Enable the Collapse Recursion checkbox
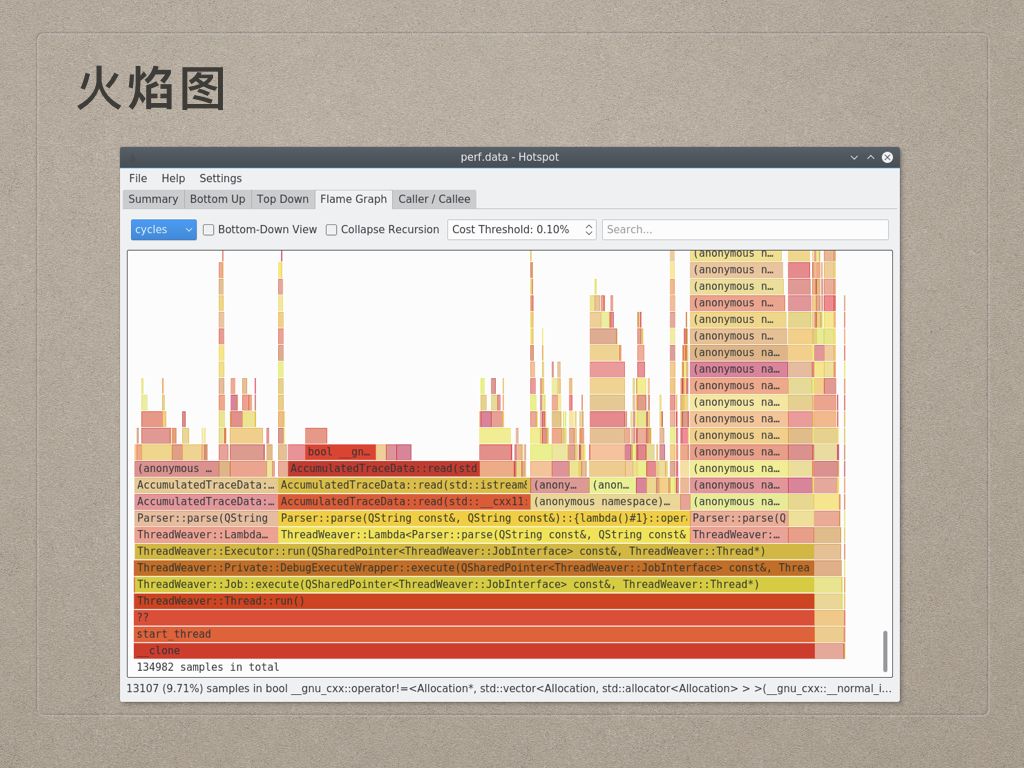1024x768 pixels. (x=331, y=230)
